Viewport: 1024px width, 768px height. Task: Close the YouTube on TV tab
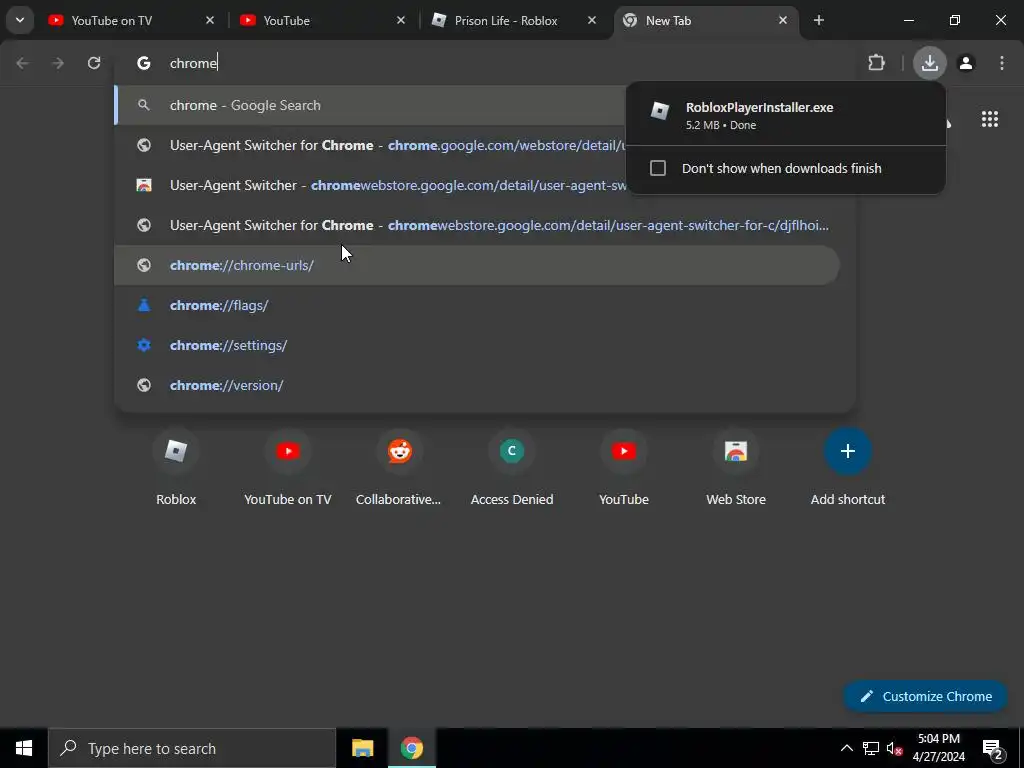210,21
